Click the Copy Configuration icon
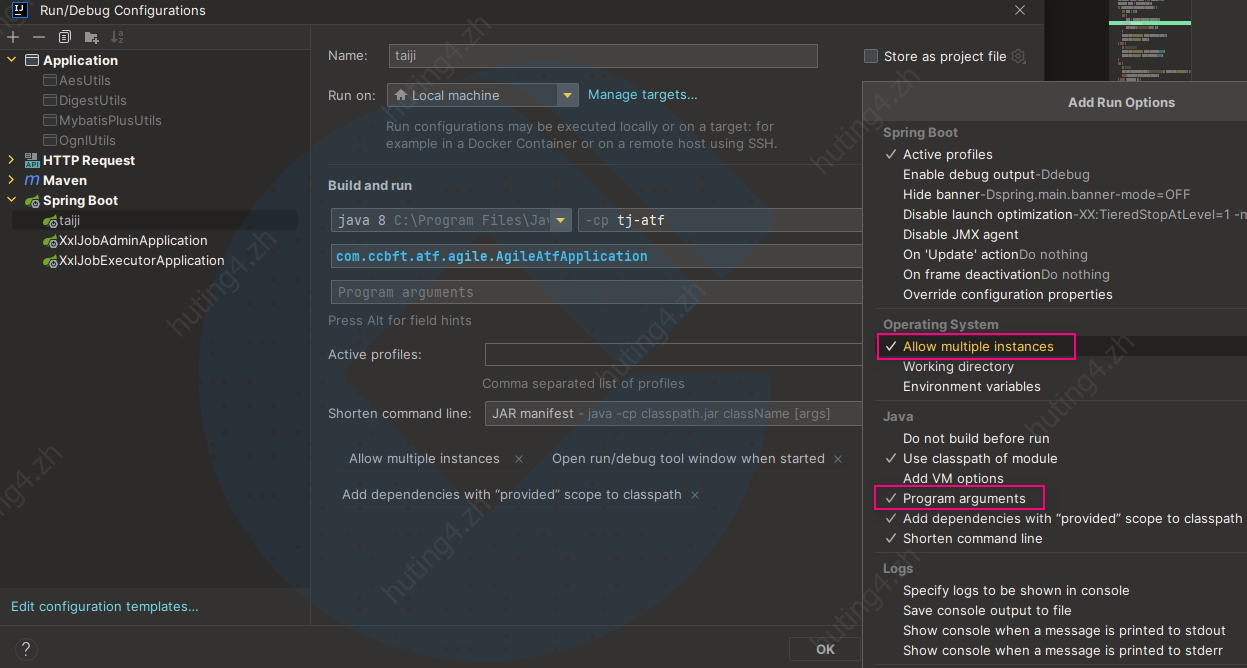 pyautogui.click(x=65, y=37)
